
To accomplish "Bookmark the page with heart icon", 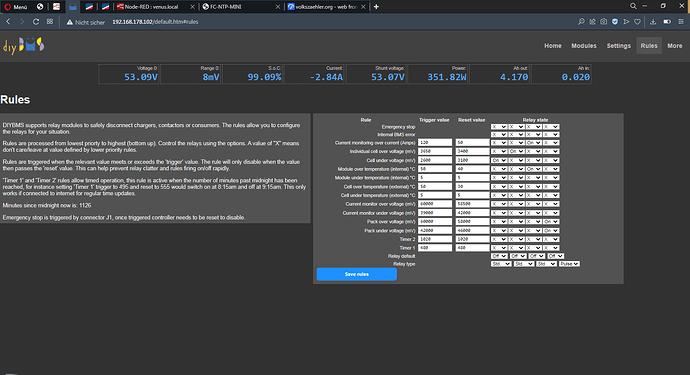I will (x=637, y=22).
